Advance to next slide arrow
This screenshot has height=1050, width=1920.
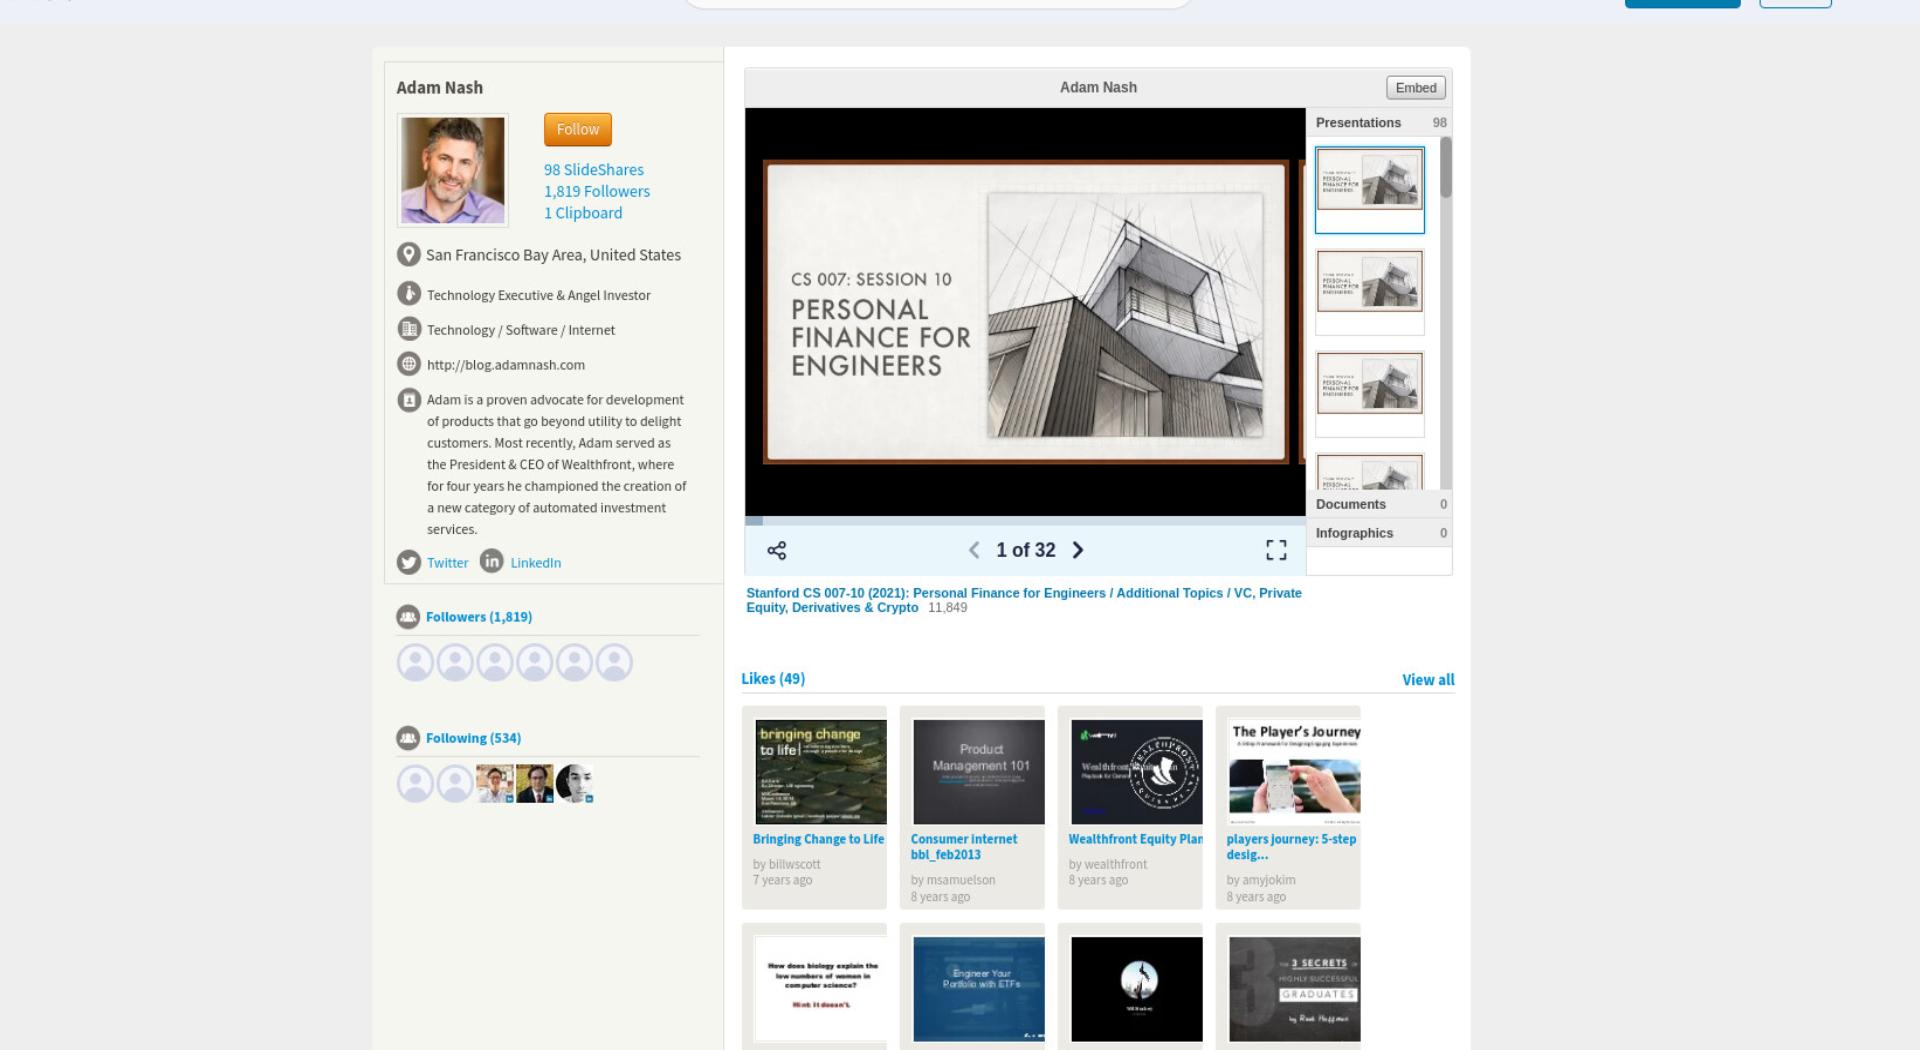[1078, 550]
